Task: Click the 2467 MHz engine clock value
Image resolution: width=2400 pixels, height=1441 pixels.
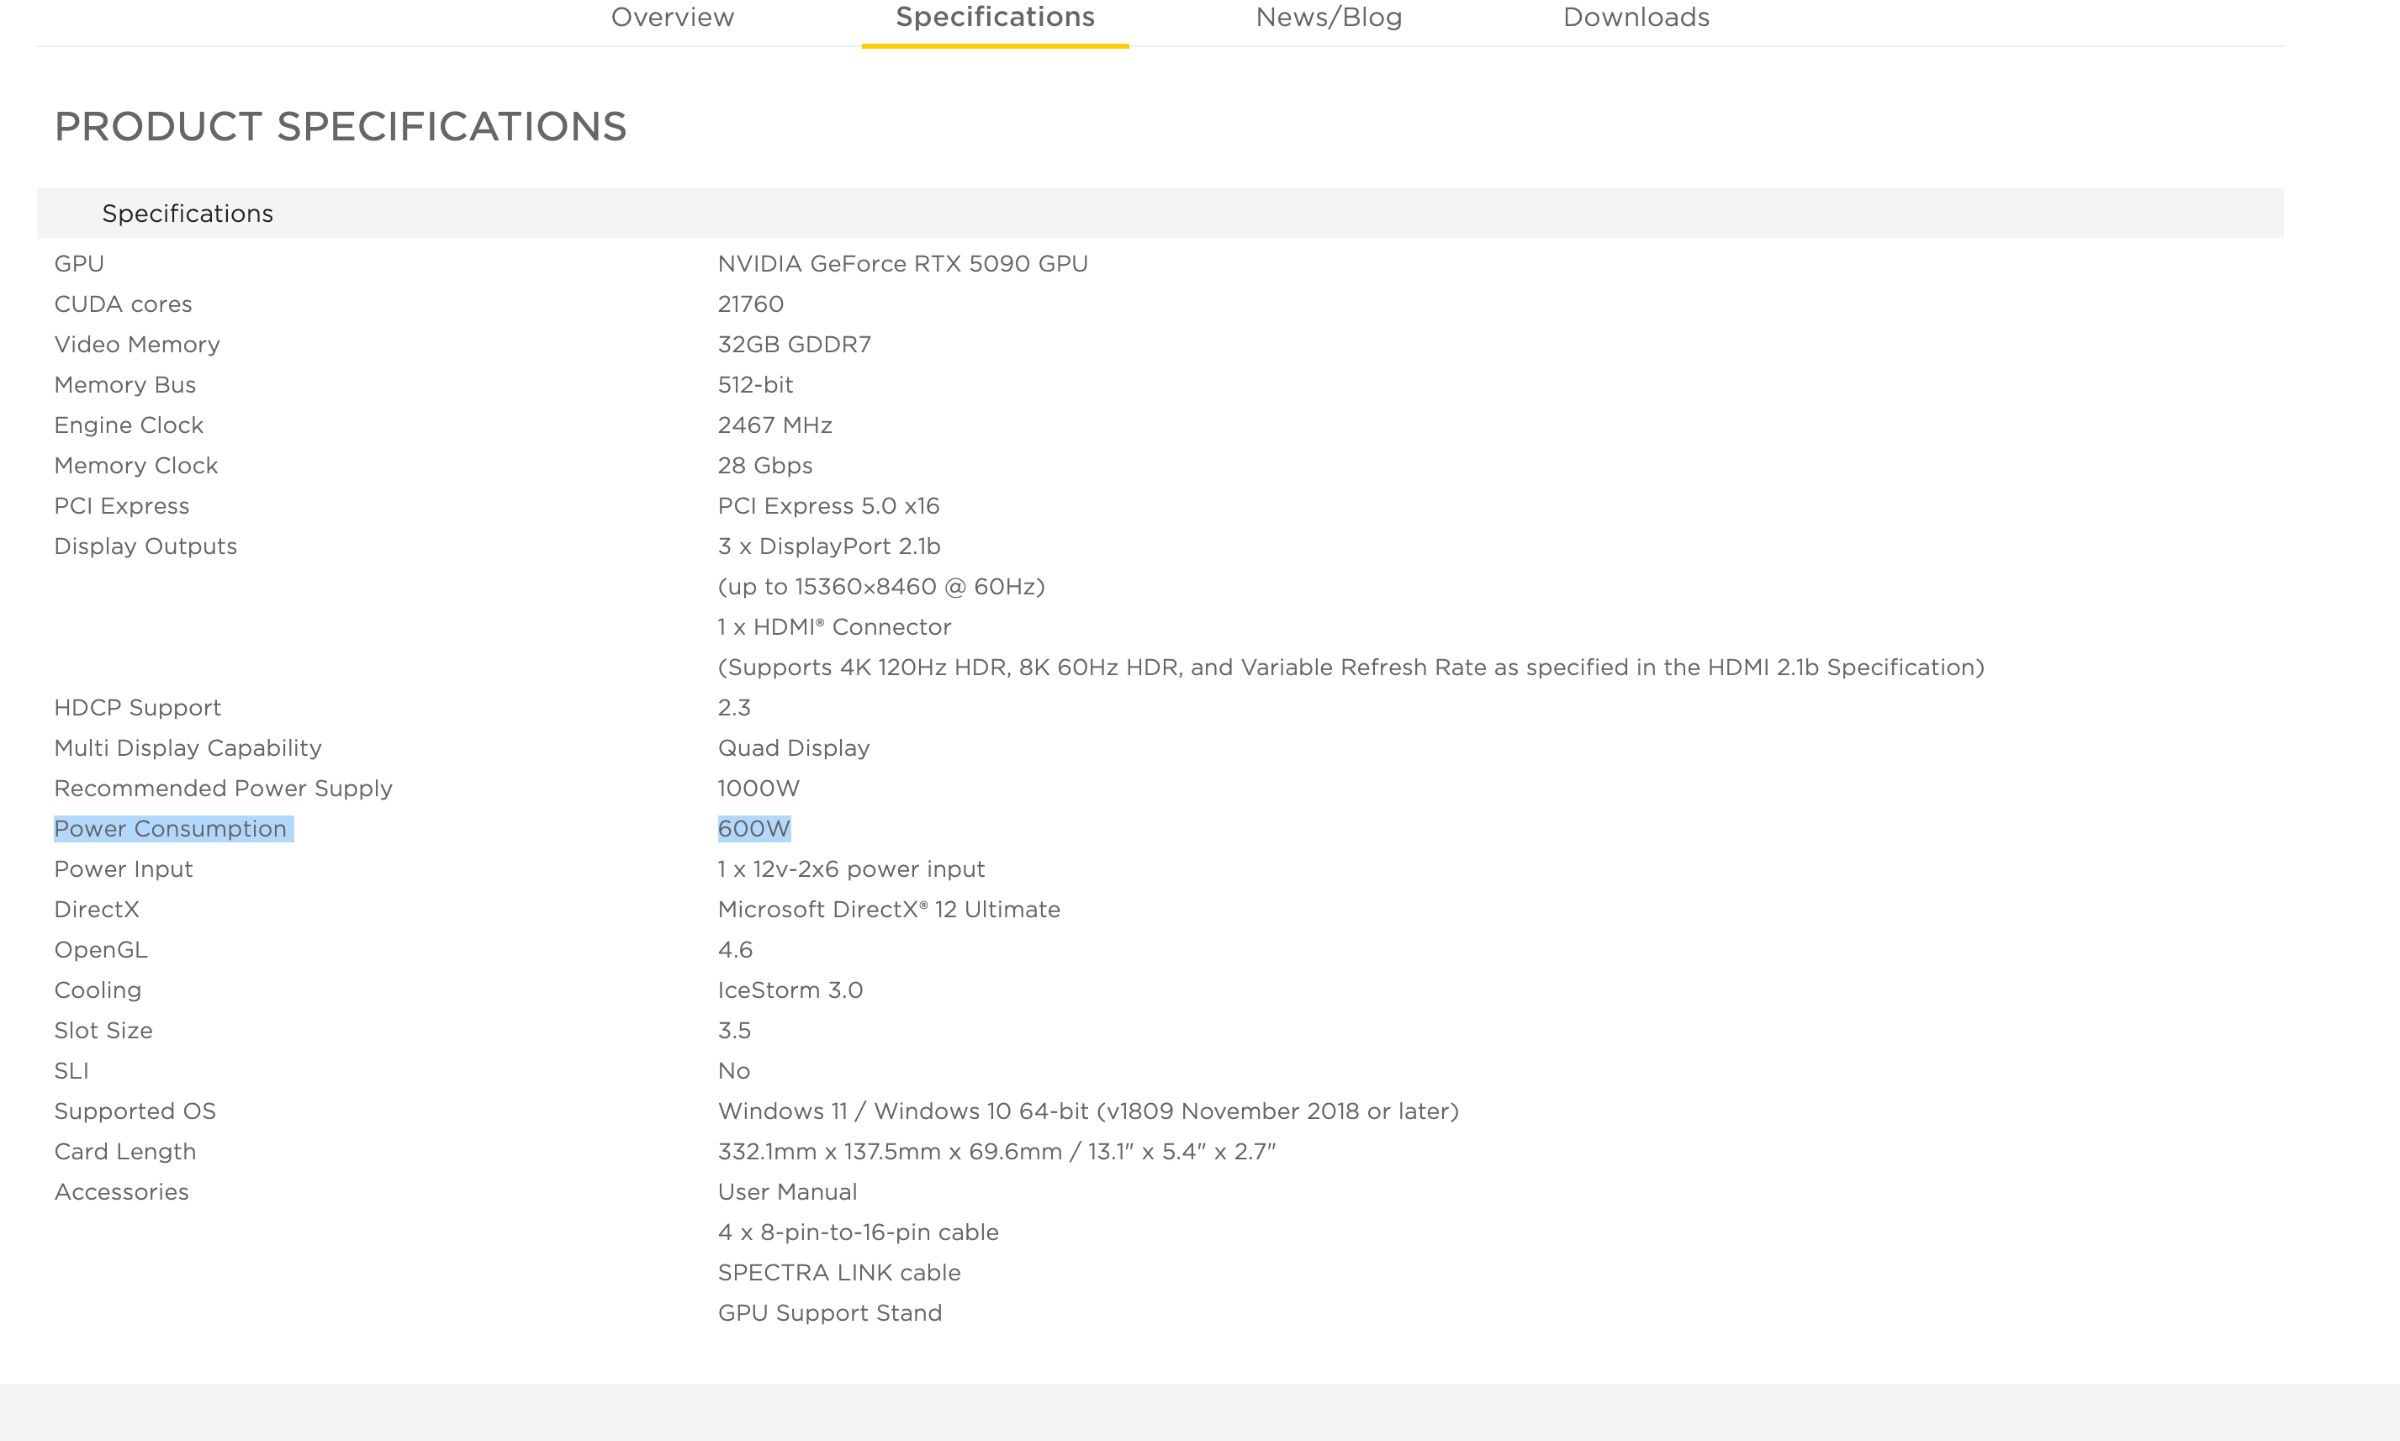Action: 775,425
